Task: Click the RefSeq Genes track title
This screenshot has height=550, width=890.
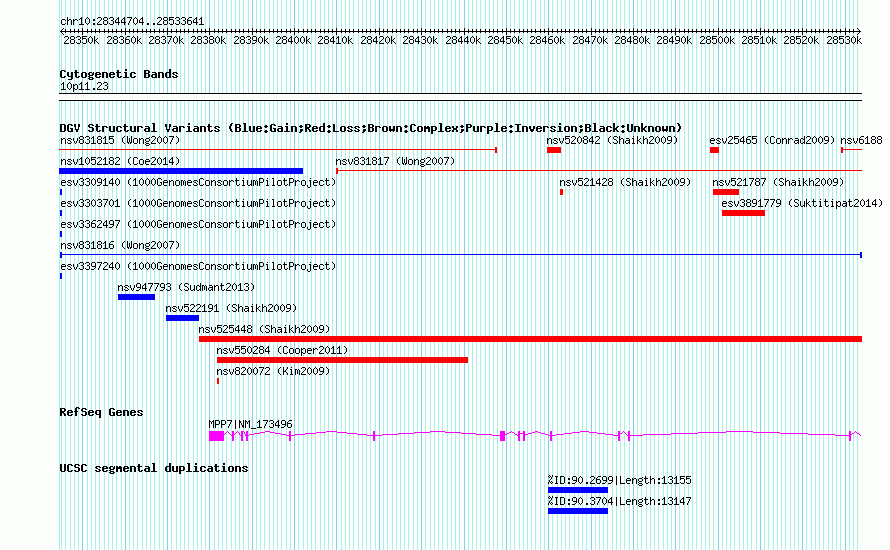Action: click(x=101, y=412)
